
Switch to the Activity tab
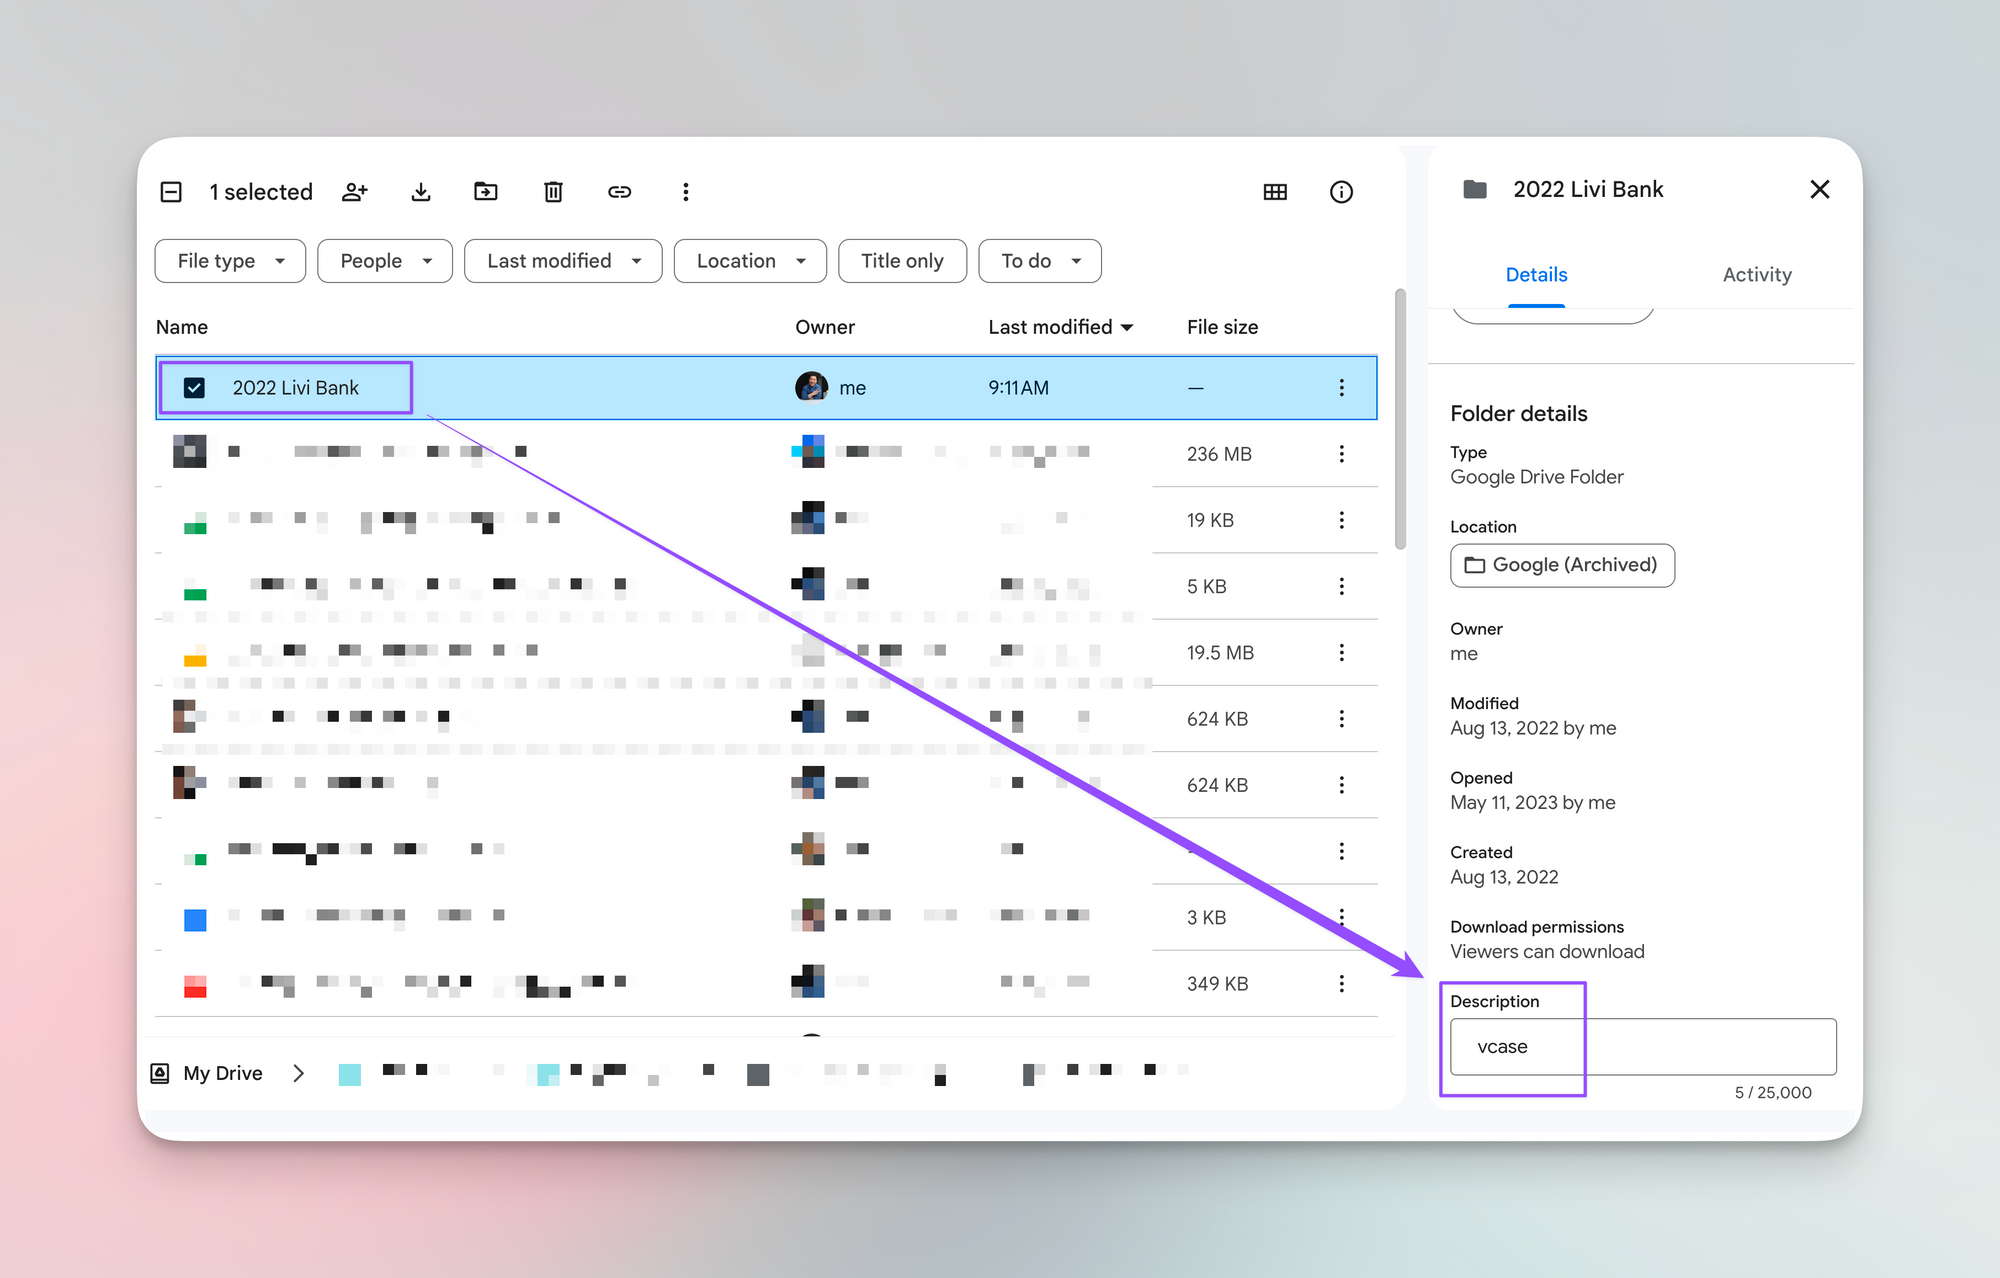click(1756, 275)
